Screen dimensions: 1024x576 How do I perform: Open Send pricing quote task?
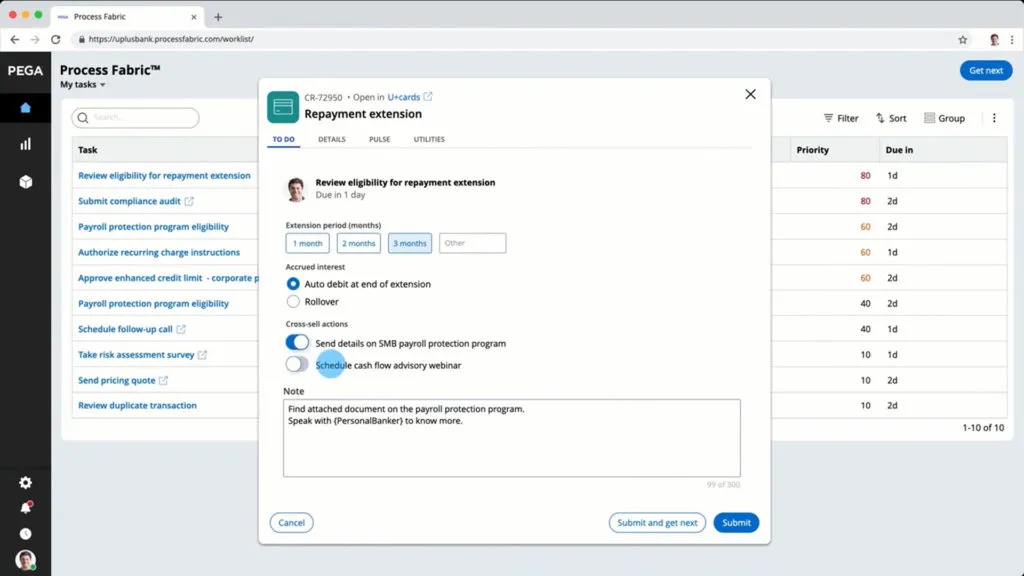[117, 380]
